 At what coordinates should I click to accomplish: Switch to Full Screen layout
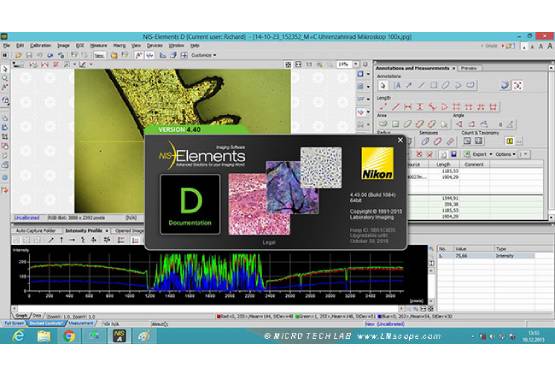[x=14, y=323]
